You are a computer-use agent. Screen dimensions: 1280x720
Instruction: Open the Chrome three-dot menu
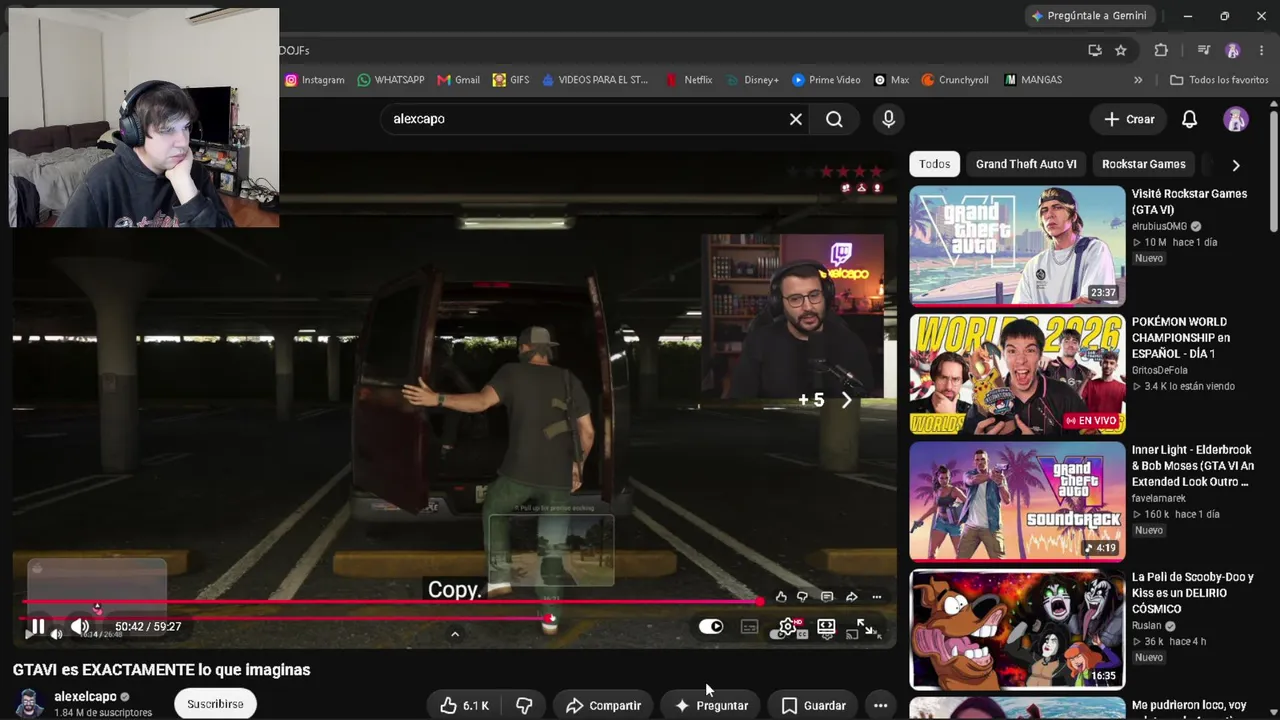point(1262,50)
